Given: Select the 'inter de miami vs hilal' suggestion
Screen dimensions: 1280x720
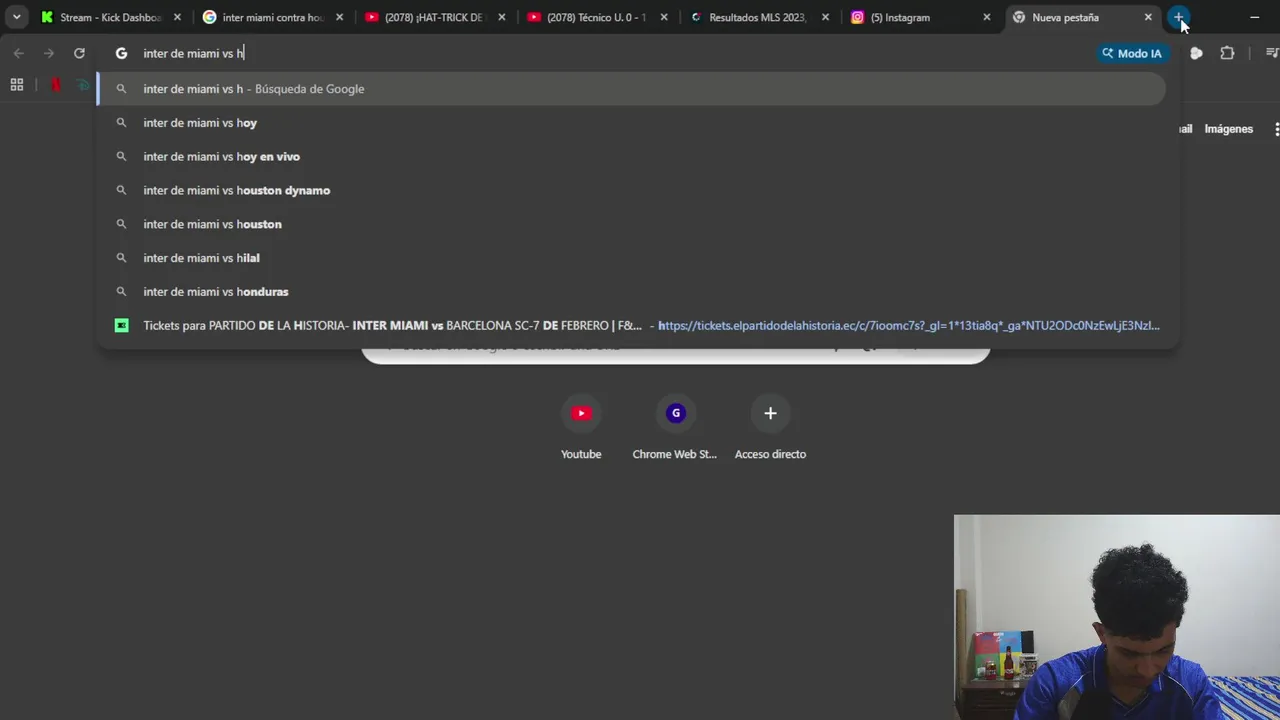Looking at the screenshot, I should 631,258.
